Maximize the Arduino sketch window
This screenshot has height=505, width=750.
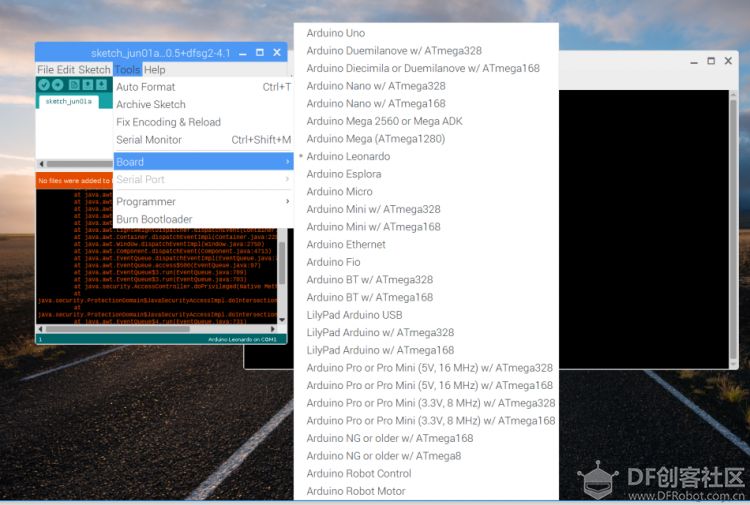coord(260,53)
